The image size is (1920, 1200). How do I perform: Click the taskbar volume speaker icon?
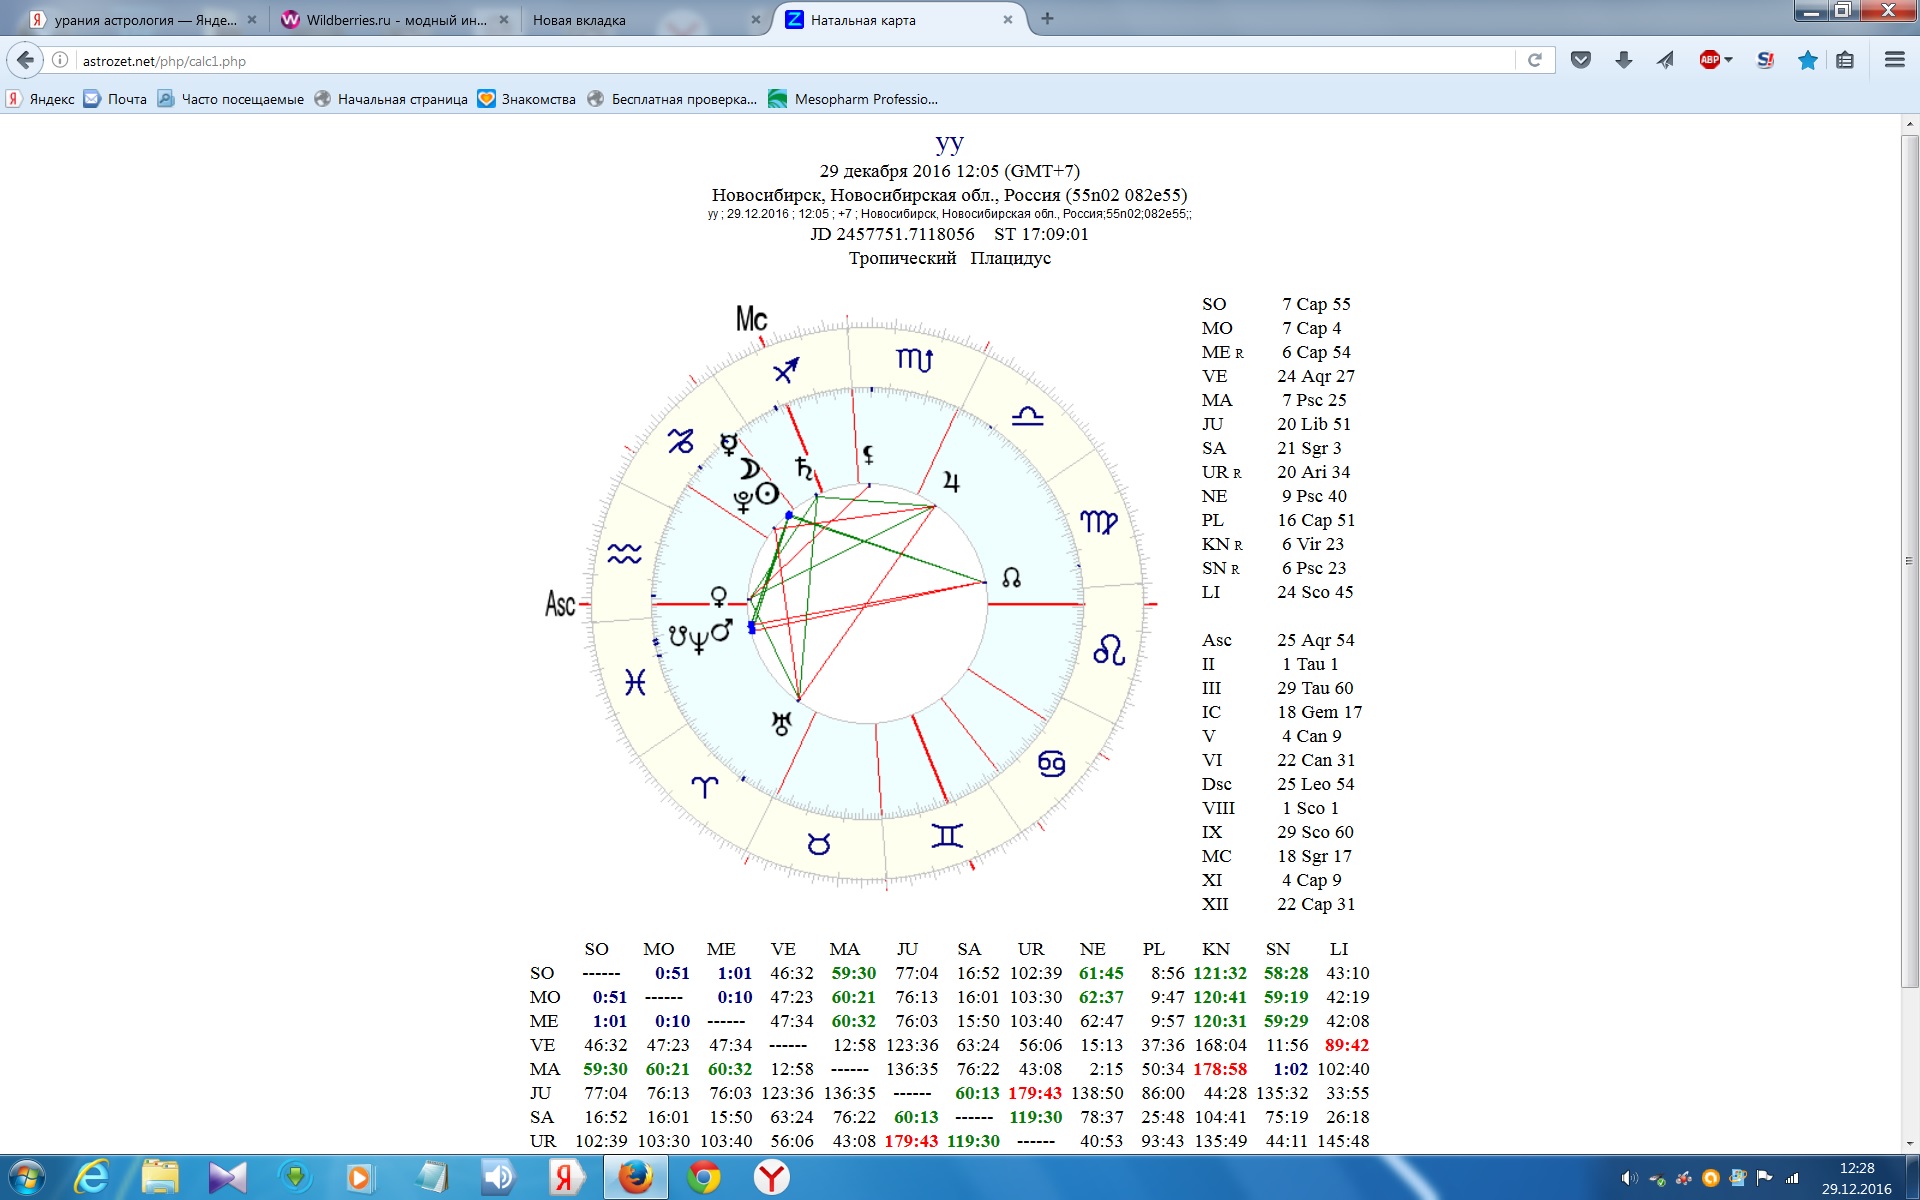[1629, 1177]
